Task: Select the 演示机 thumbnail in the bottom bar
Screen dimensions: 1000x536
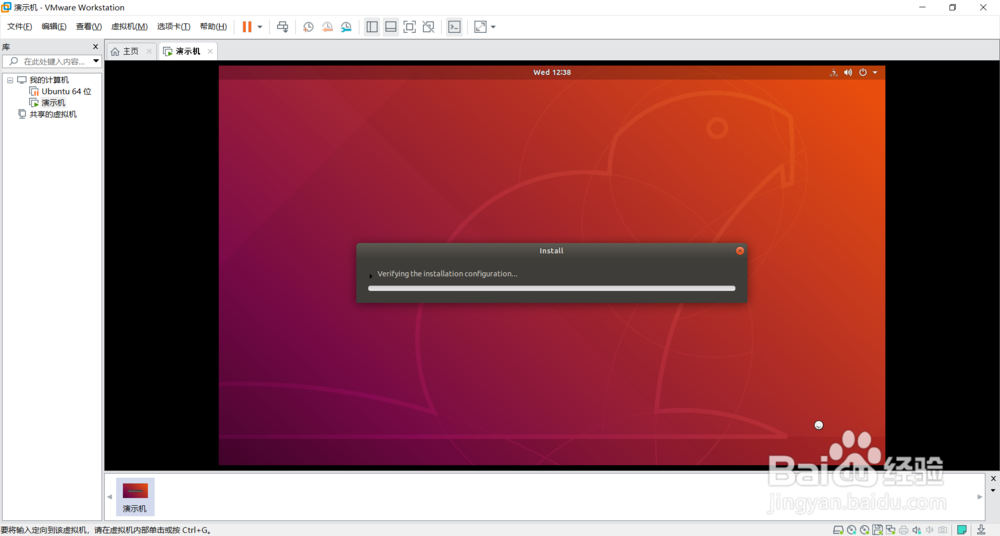Action: click(135, 497)
